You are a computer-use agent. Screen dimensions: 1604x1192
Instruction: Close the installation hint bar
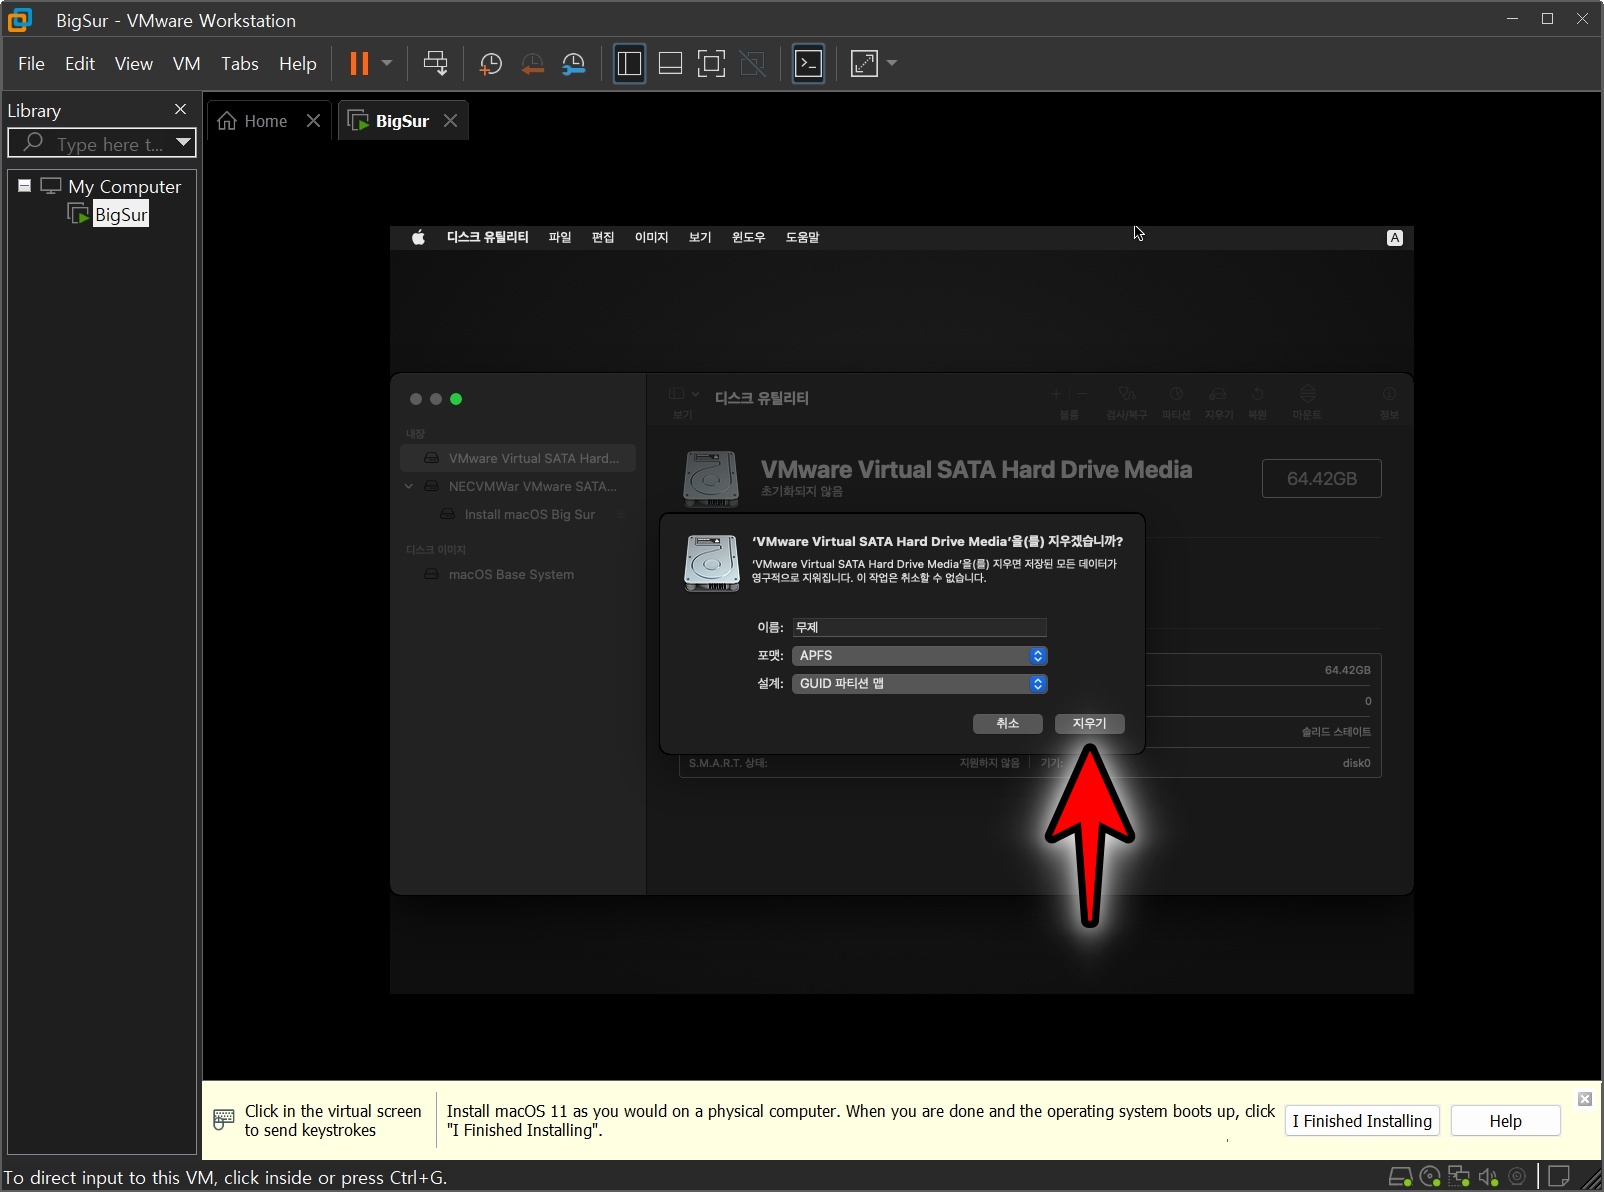pos(1585,1099)
